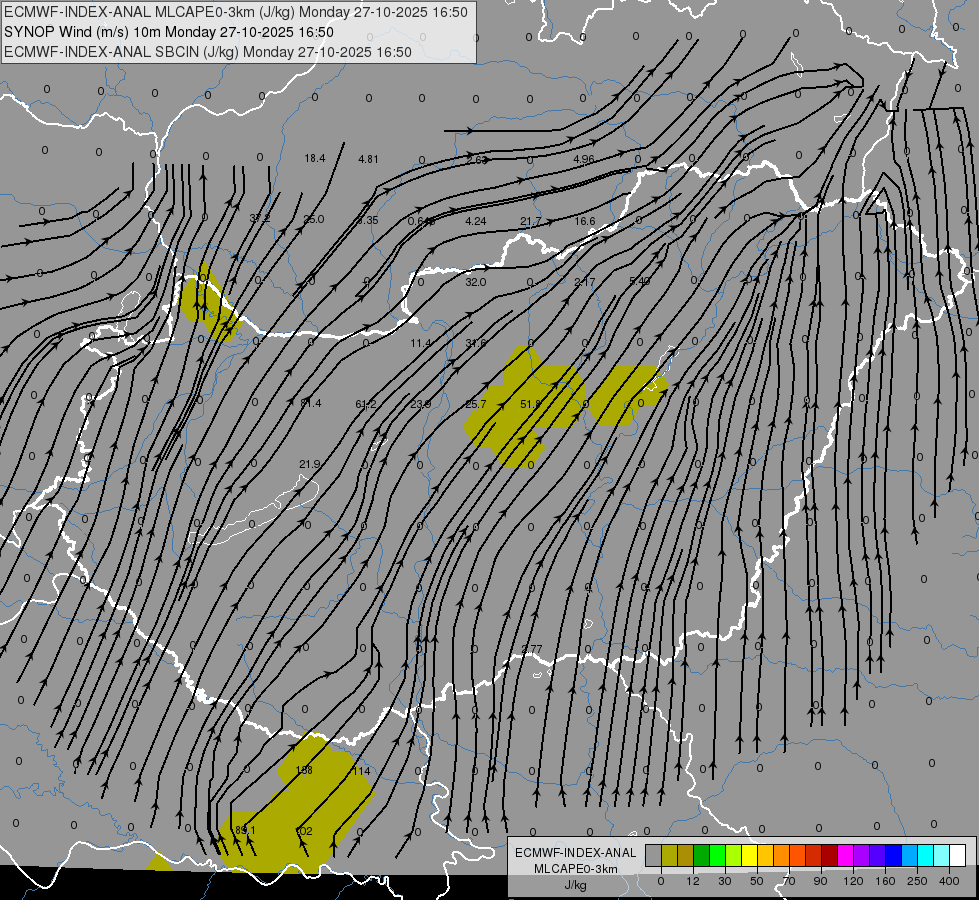Click the legend tick label 50
This screenshot has height=900, width=979.
coord(757,881)
